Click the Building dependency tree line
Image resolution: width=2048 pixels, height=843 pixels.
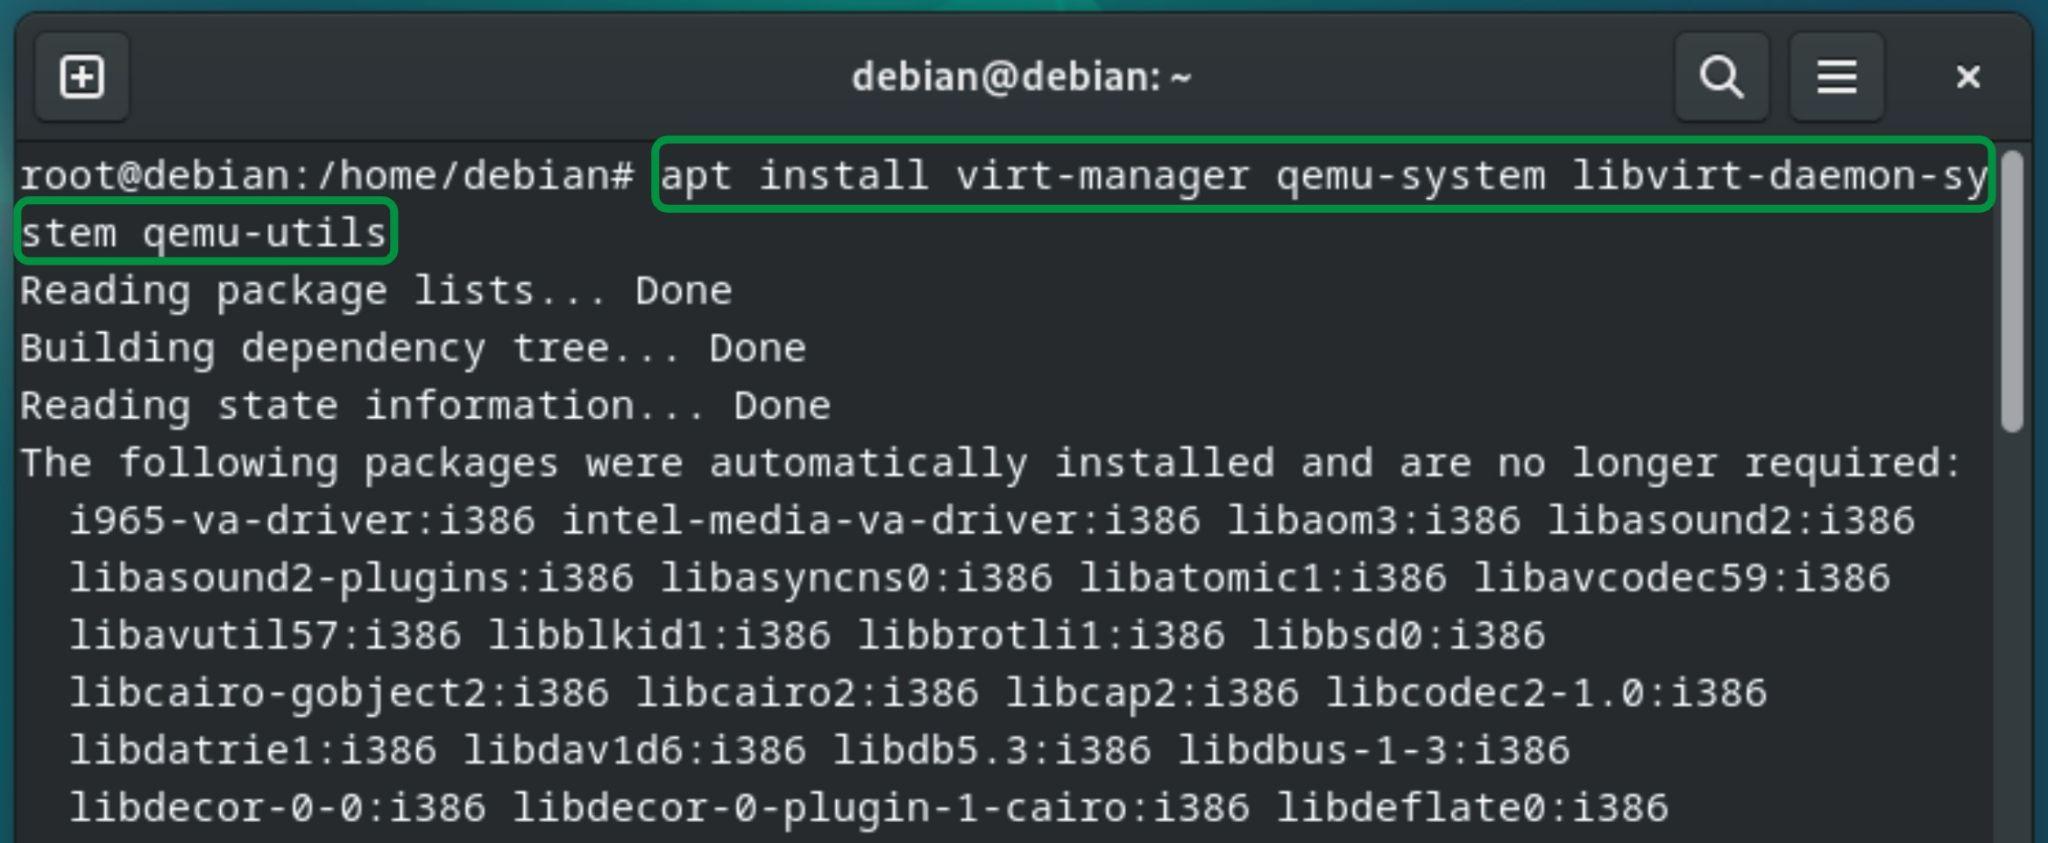(413, 349)
